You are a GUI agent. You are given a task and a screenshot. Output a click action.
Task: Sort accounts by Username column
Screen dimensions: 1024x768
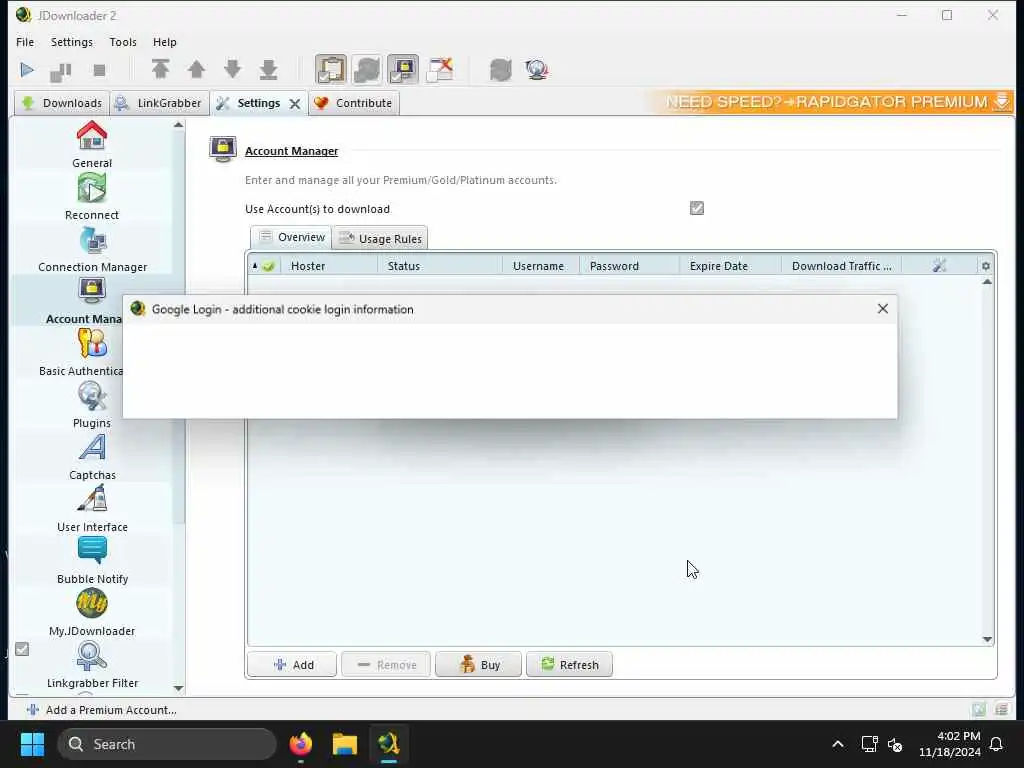tap(541, 266)
